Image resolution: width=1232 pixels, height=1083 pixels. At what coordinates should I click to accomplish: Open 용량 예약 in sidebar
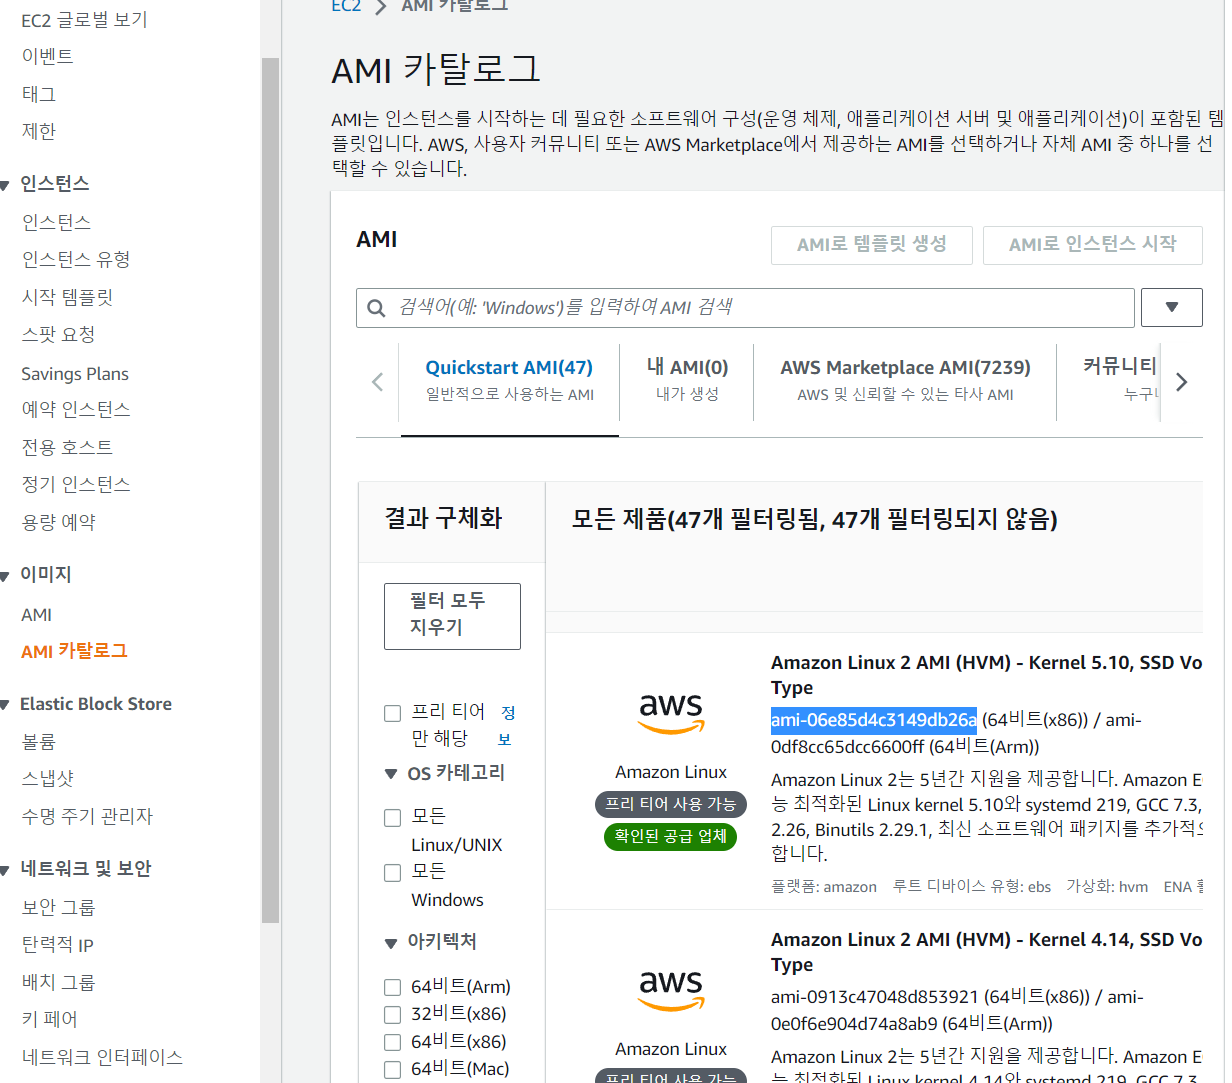coord(58,522)
